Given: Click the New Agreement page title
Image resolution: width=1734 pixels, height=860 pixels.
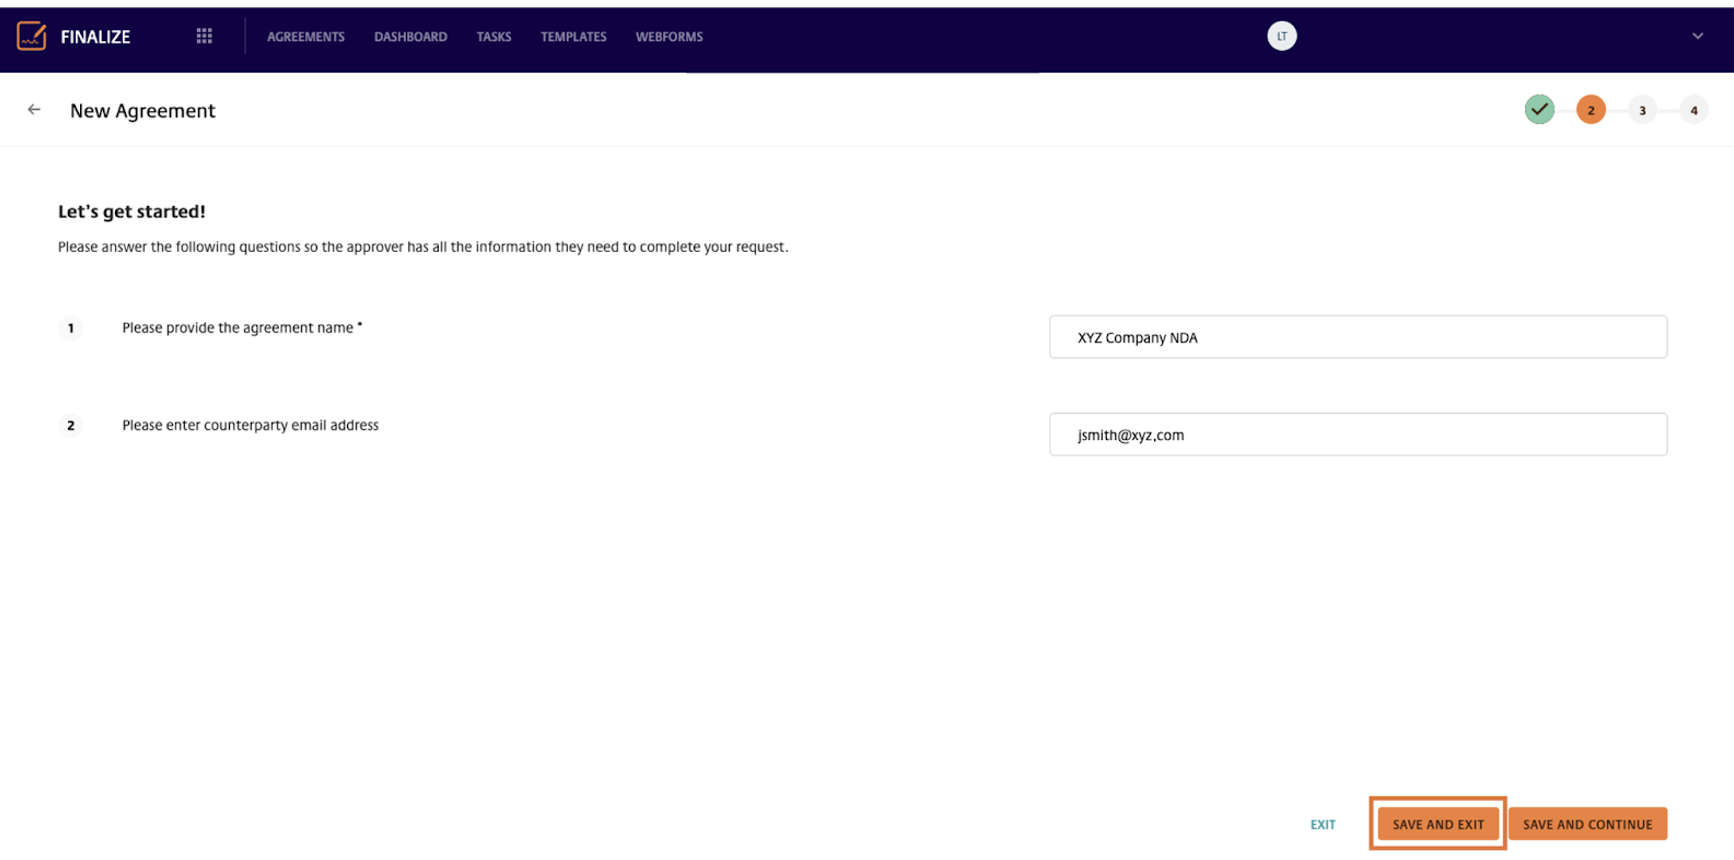Looking at the screenshot, I should coord(142,111).
